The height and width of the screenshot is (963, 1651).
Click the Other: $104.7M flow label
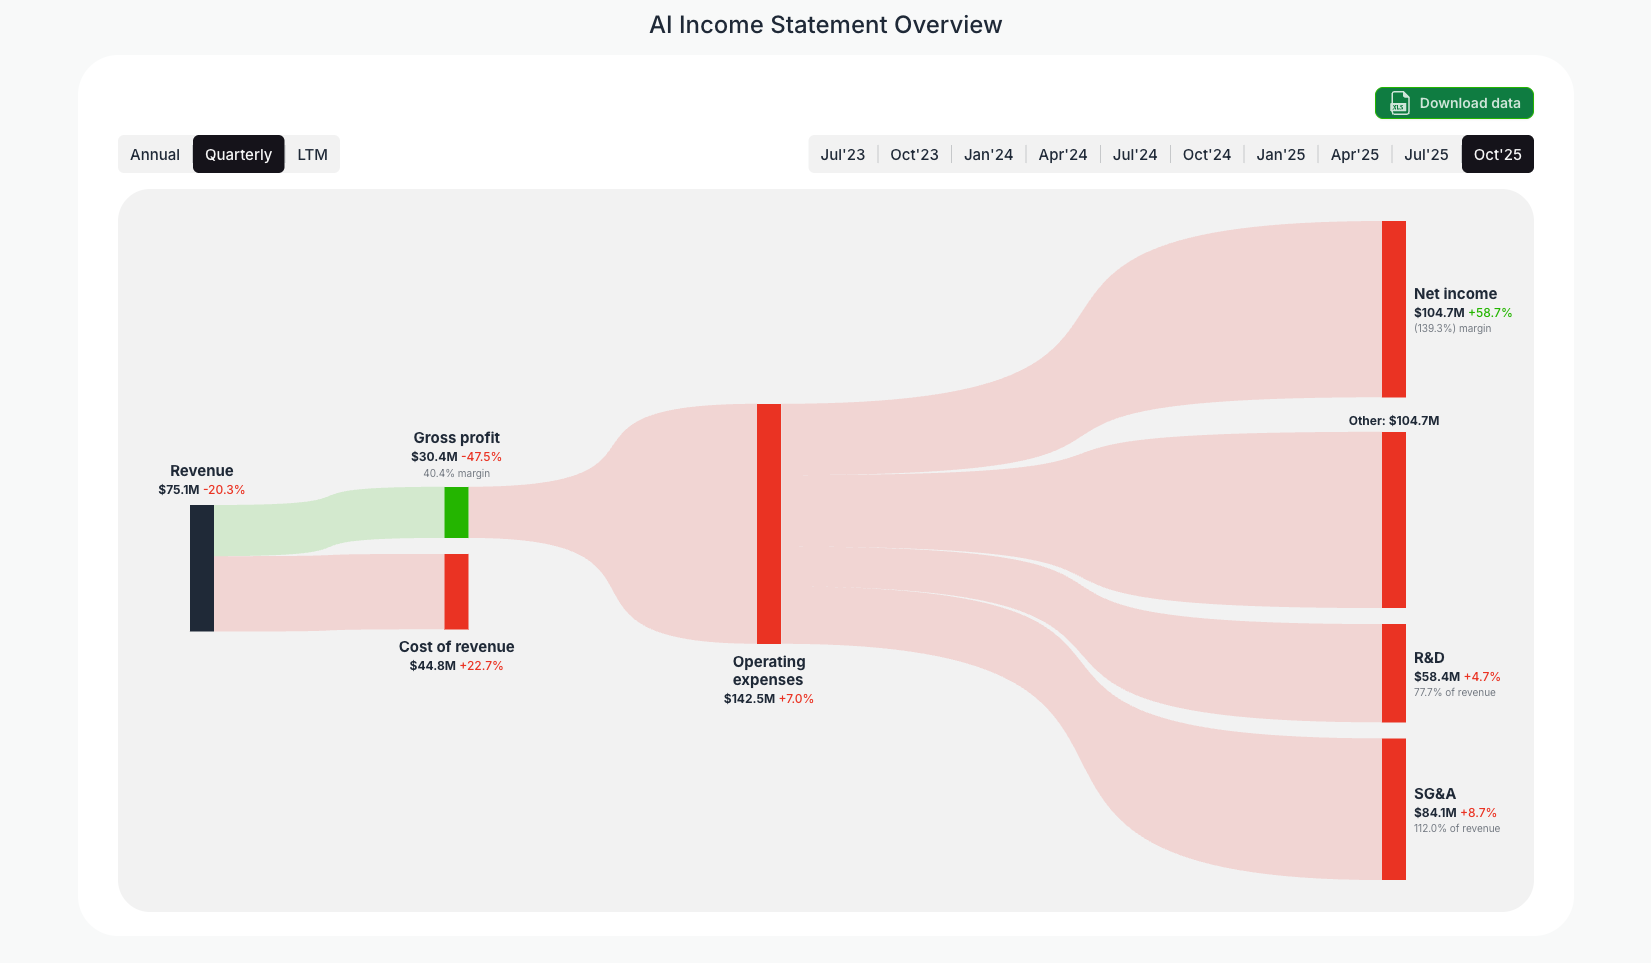click(1393, 420)
